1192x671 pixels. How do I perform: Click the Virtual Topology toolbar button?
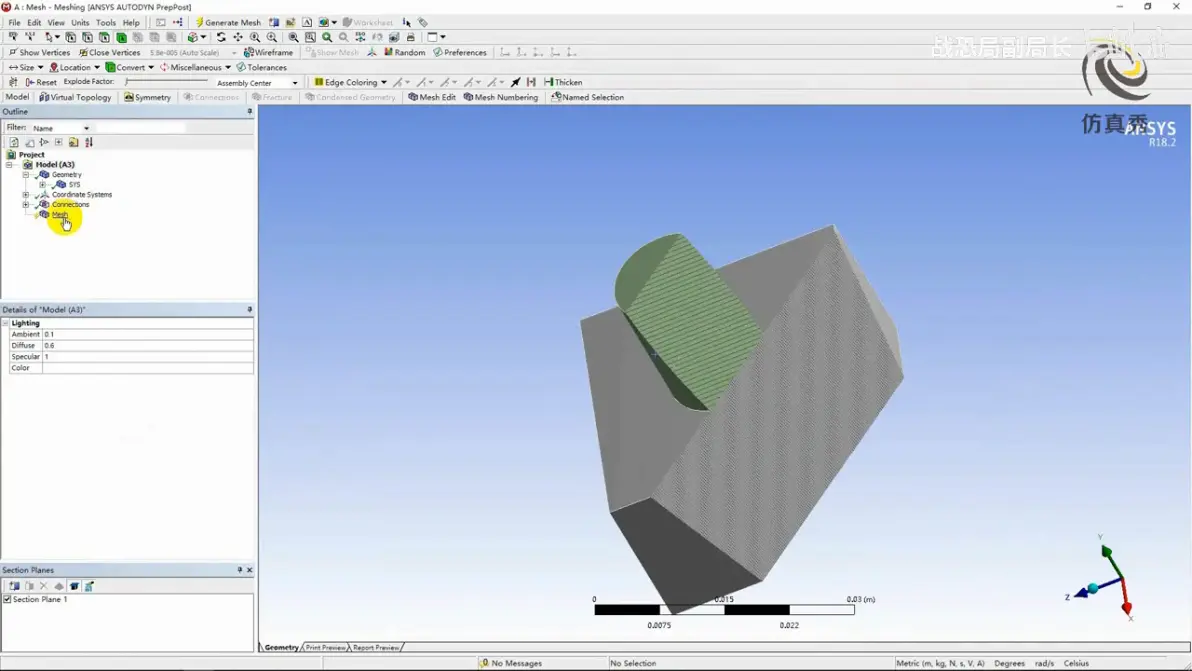(x=75, y=97)
